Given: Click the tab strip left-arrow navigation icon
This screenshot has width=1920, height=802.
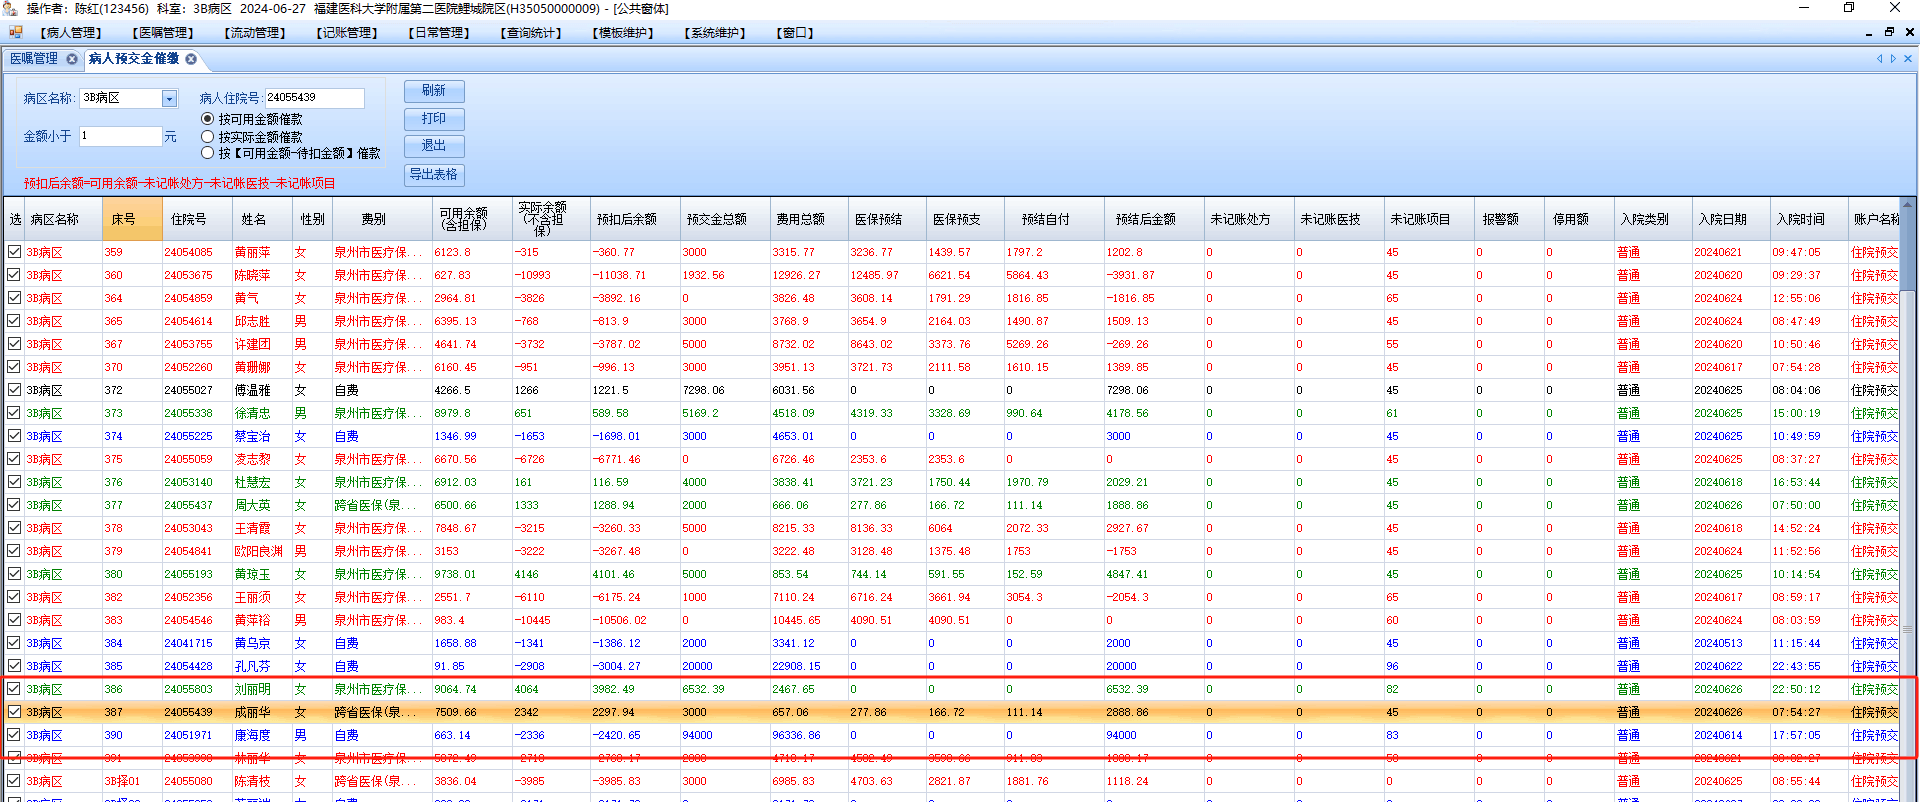Looking at the screenshot, I should pos(1879,59).
